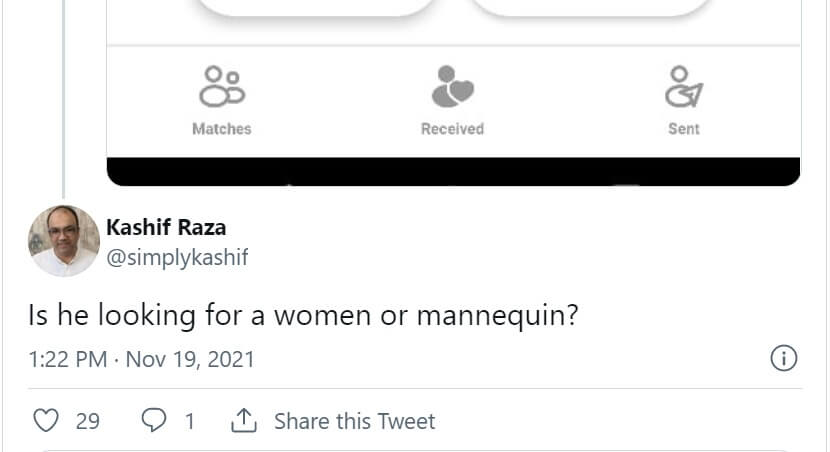Click the black bar of the embedded screenshot

pos(453,171)
